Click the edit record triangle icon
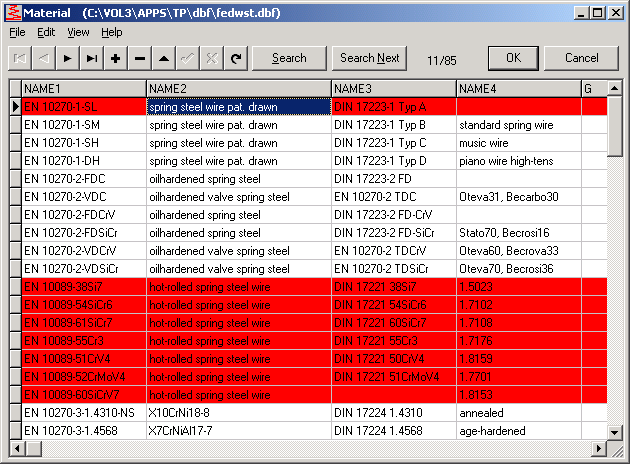630x464 pixels. point(164,58)
